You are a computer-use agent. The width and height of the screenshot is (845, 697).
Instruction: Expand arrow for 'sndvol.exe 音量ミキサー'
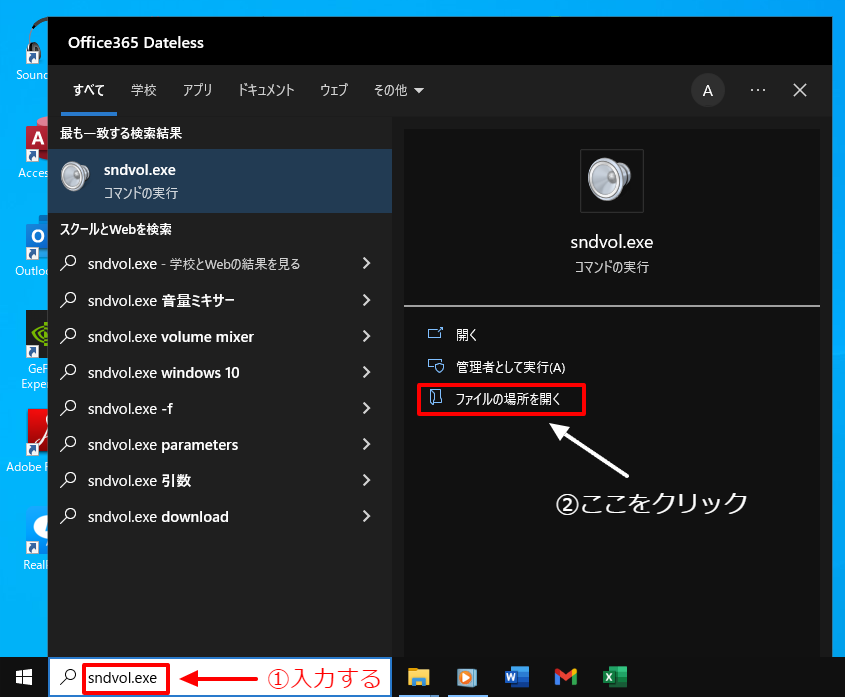[x=366, y=300]
